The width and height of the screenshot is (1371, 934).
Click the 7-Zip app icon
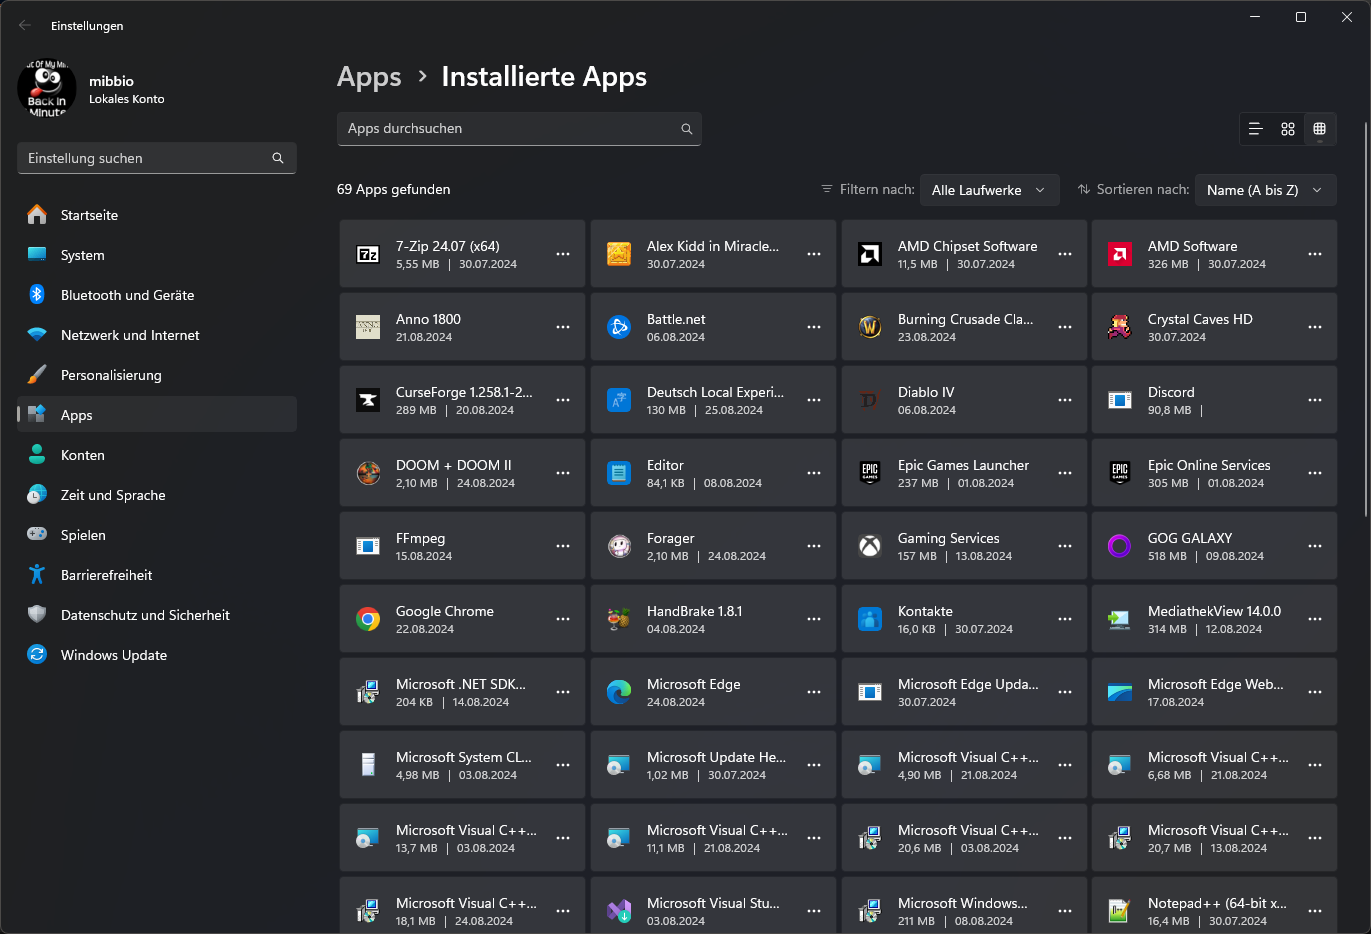tap(368, 255)
